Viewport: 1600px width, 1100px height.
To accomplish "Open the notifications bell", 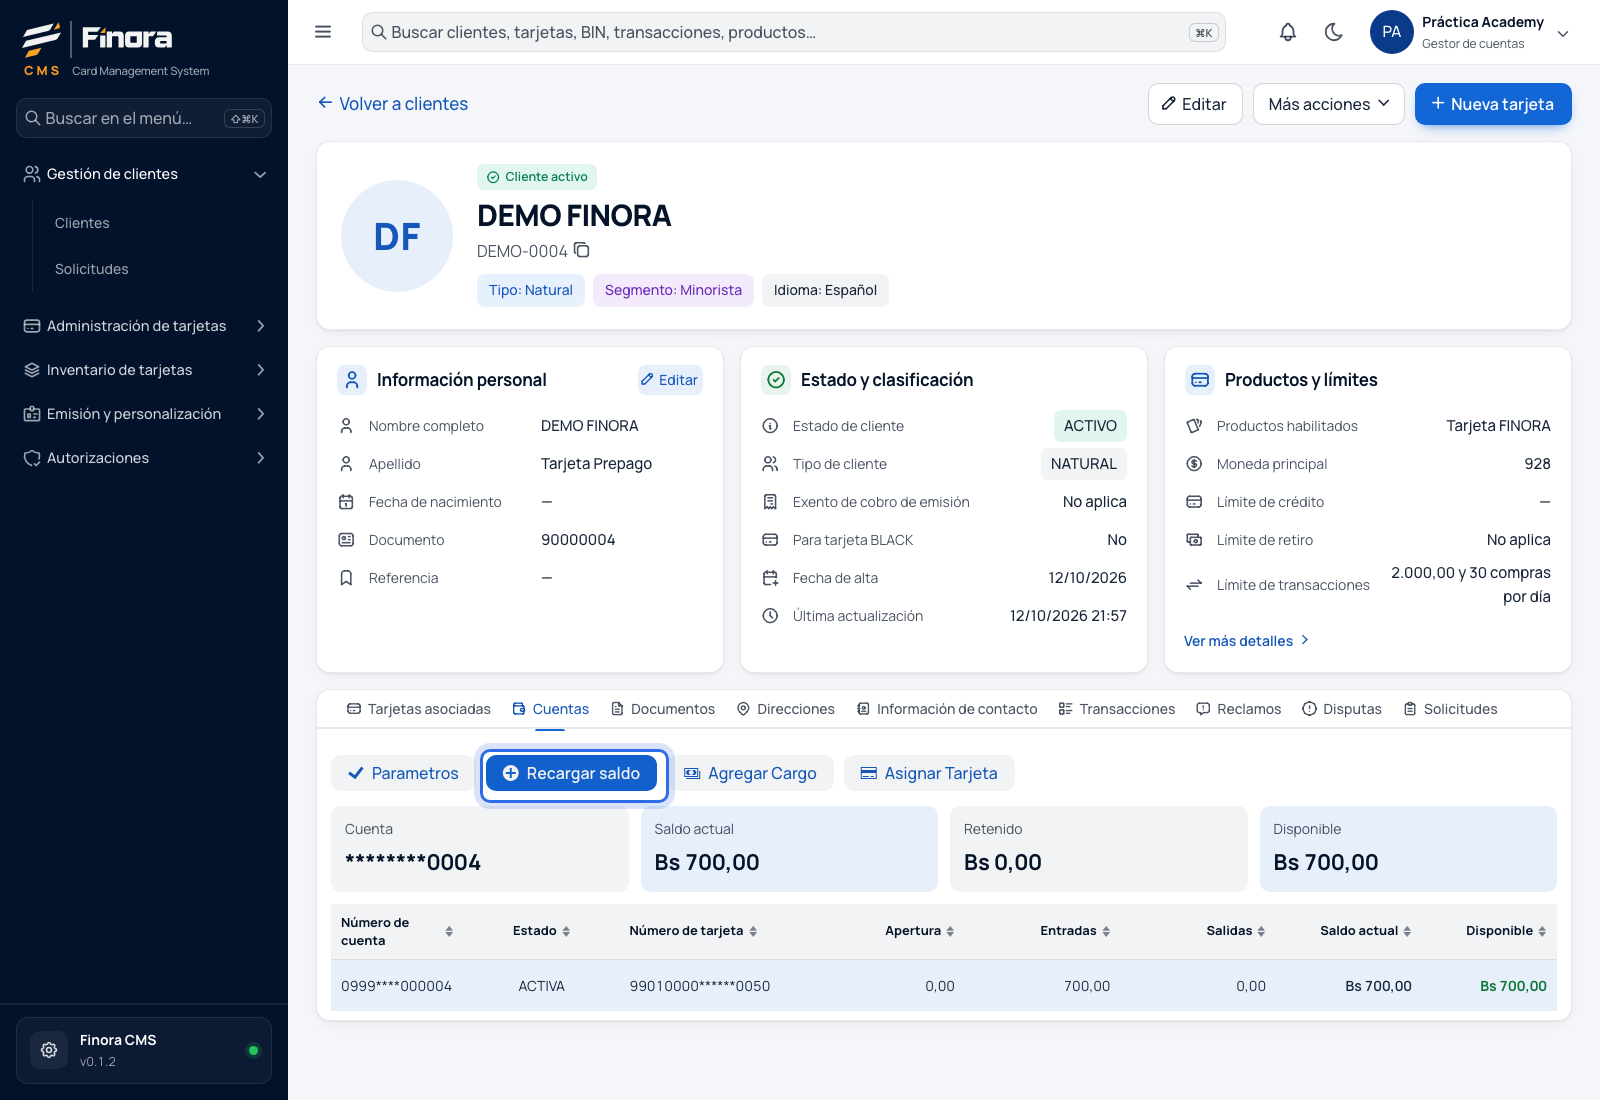I will tap(1288, 32).
